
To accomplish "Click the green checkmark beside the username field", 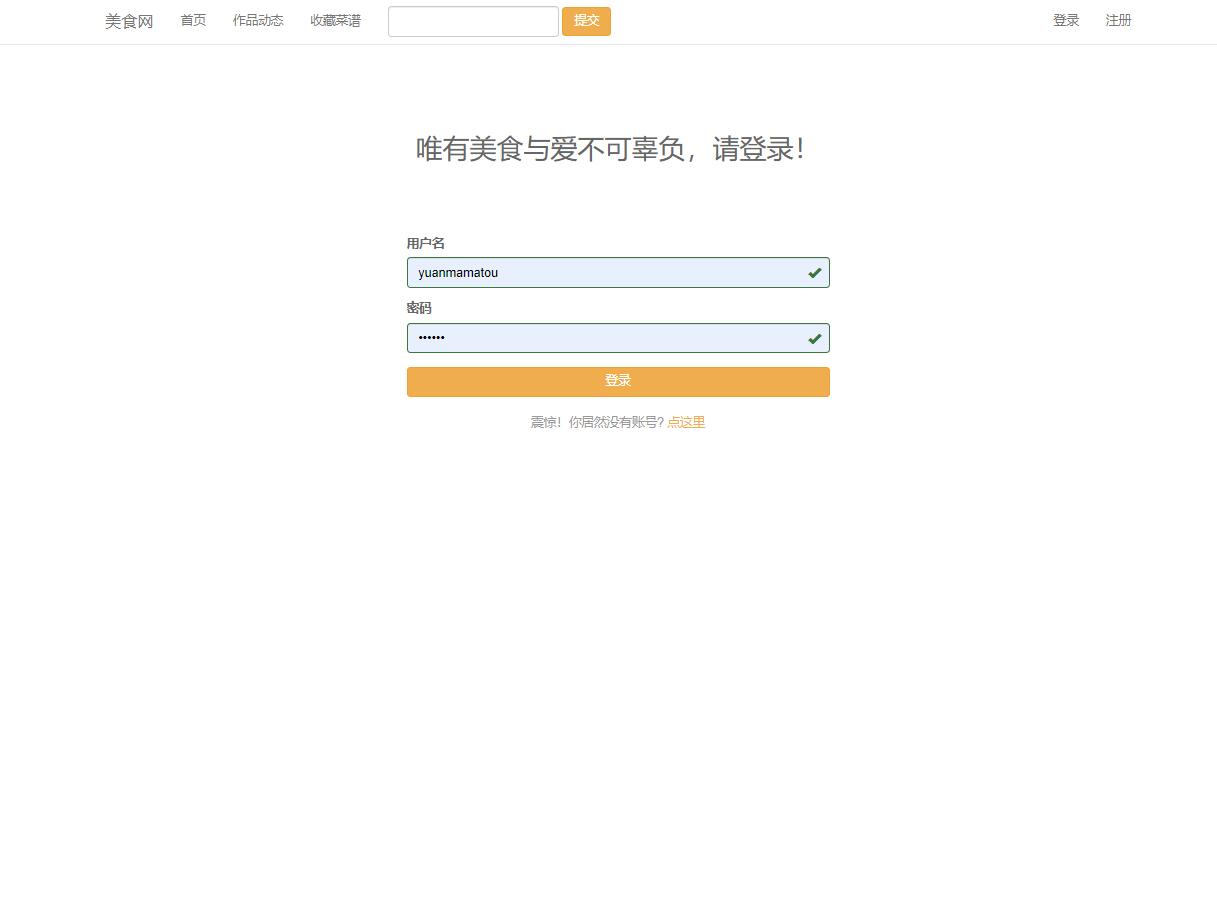I will pos(814,272).
